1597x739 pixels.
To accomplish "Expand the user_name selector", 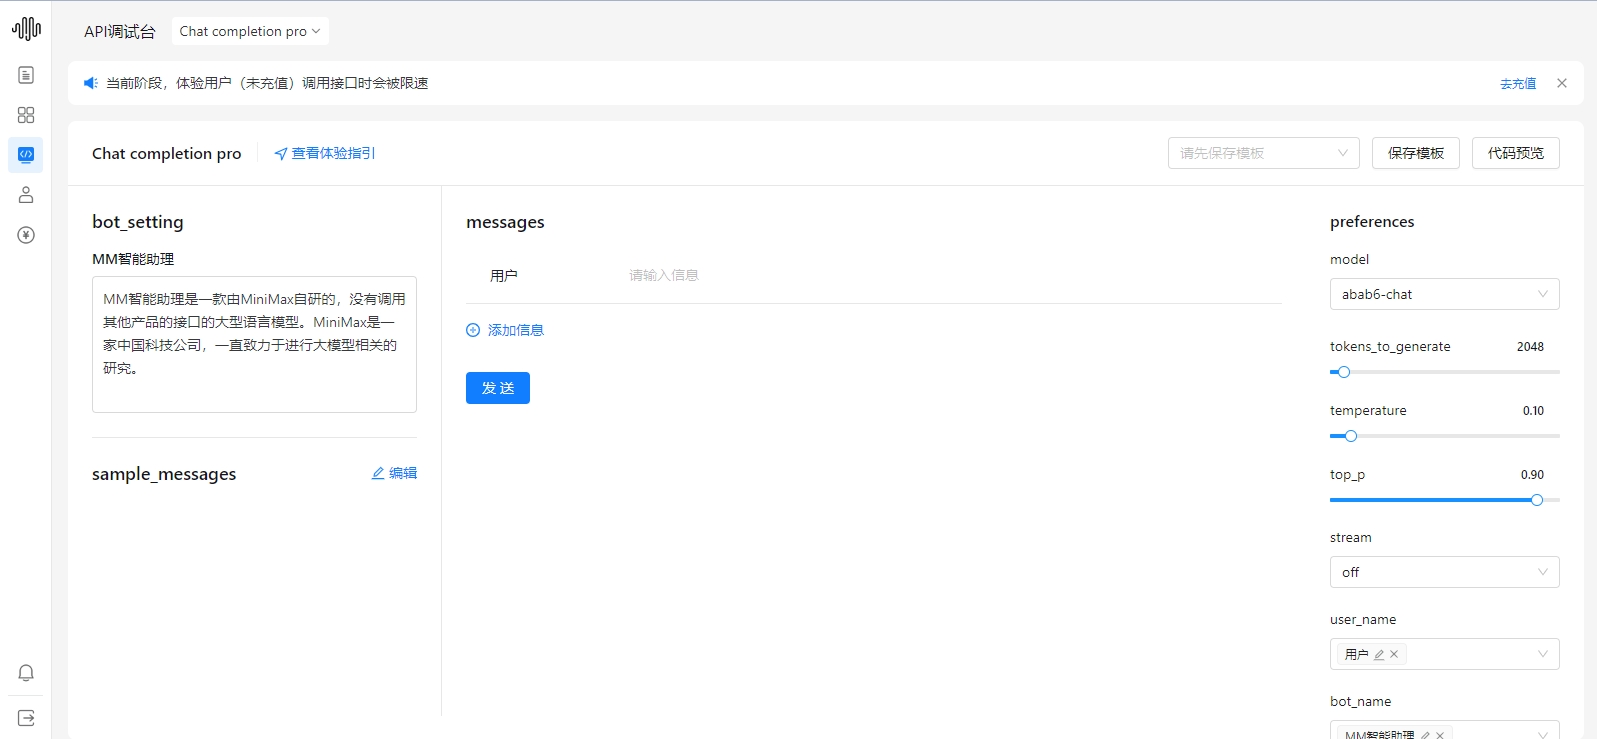I will (x=1445, y=654).
